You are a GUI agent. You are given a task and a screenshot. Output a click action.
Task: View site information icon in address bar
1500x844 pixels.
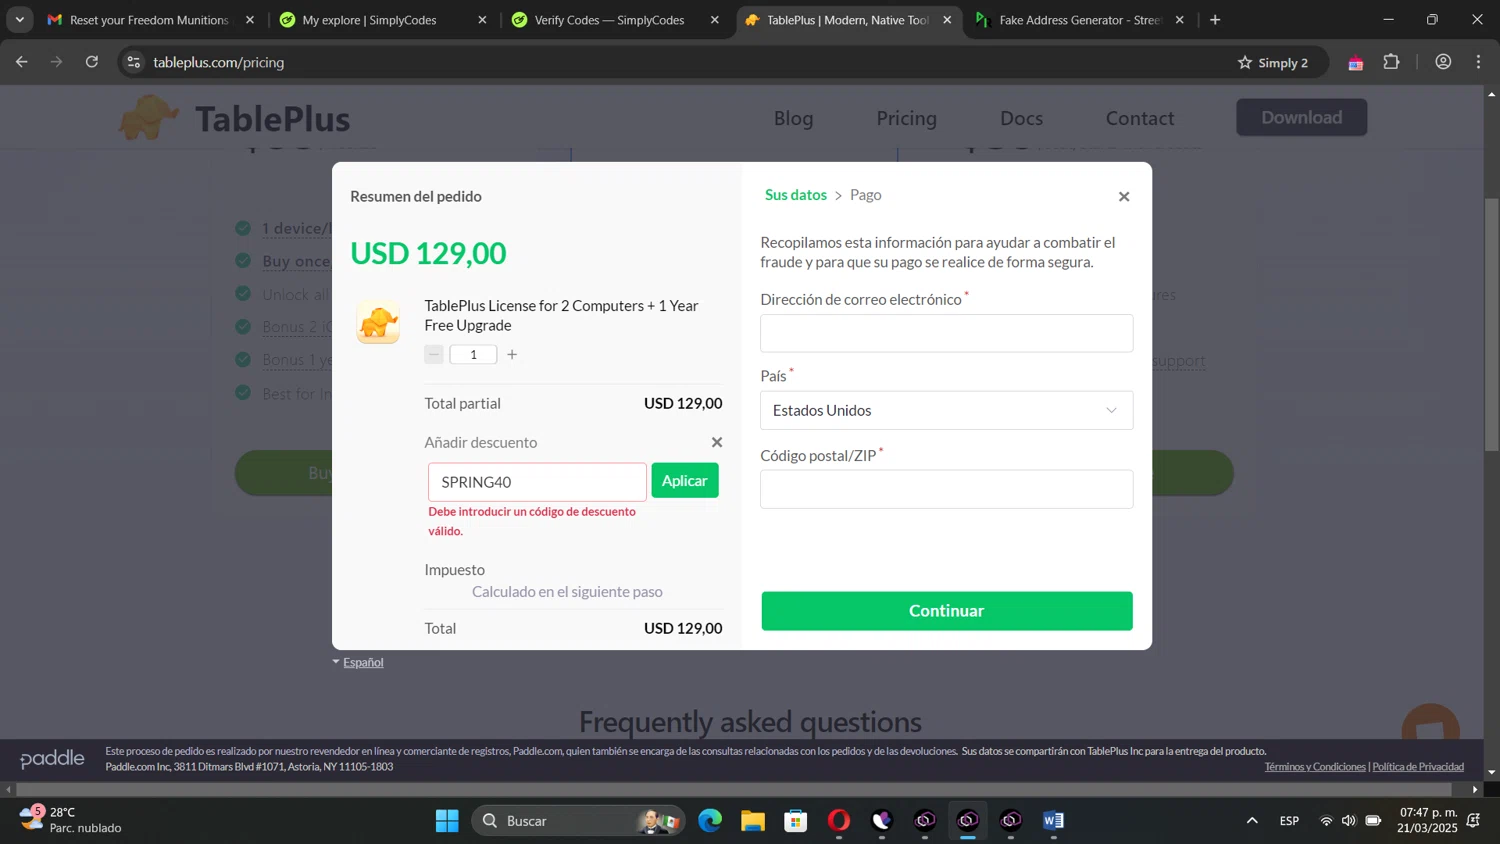pos(134,62)
